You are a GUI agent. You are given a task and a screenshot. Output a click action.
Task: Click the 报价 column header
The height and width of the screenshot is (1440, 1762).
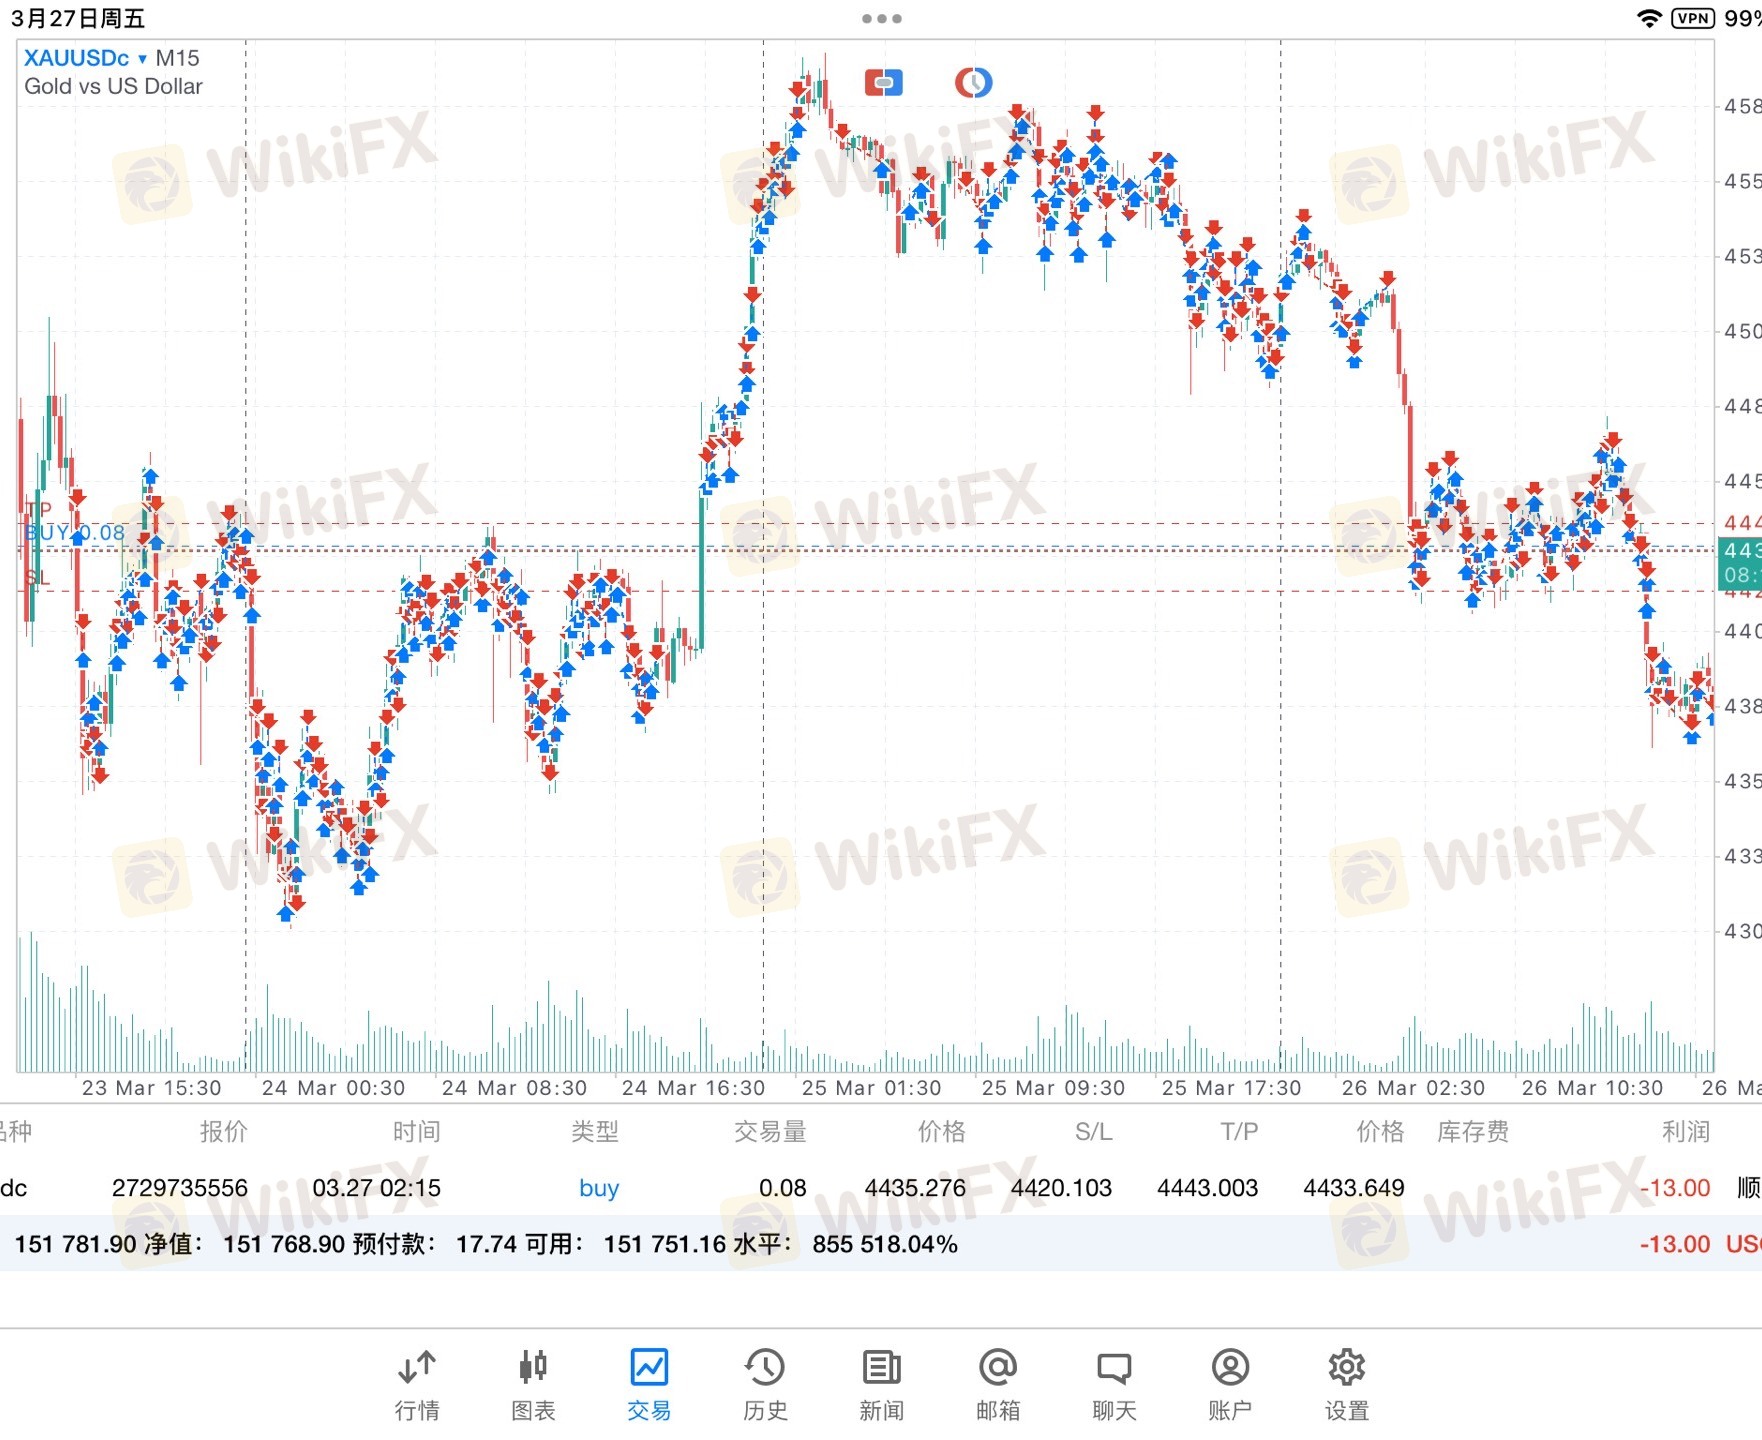click(223, 1131)
